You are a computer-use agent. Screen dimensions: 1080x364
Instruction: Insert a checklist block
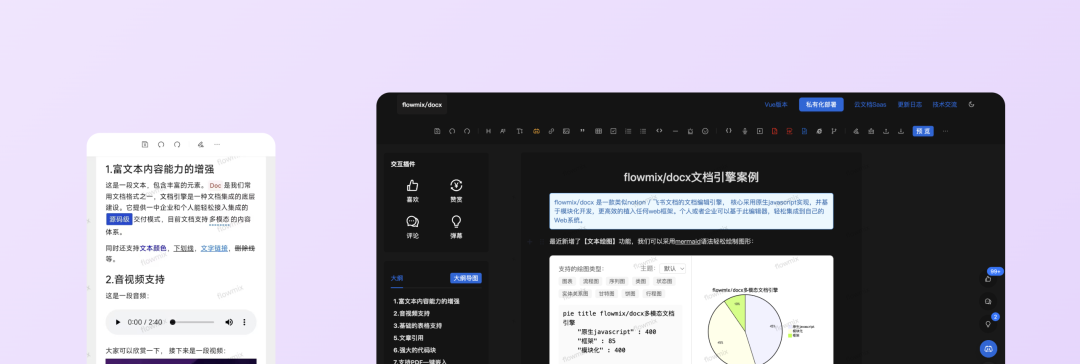(613, 131)
